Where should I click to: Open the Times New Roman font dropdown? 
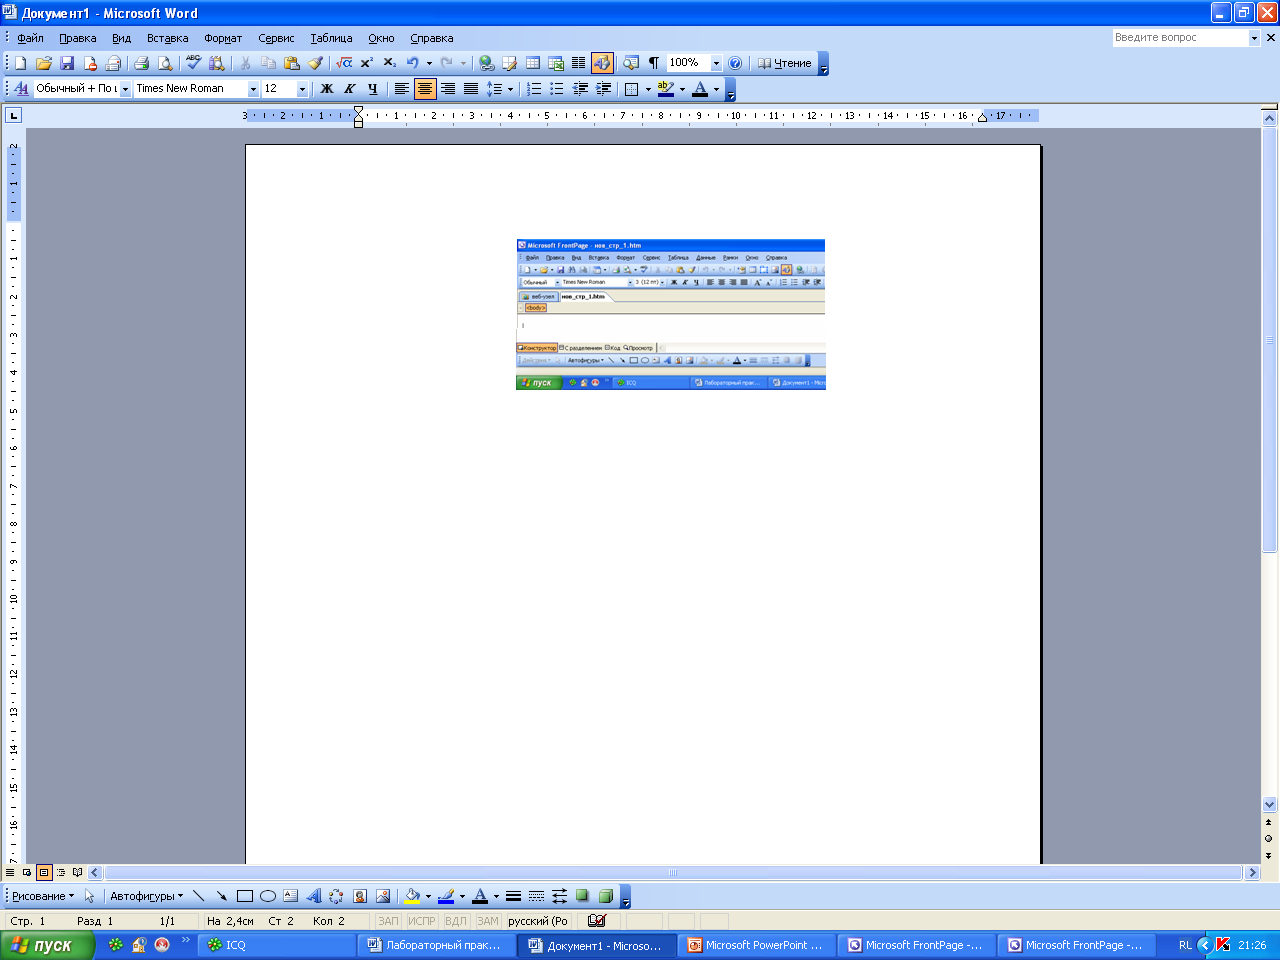(253, 89)
